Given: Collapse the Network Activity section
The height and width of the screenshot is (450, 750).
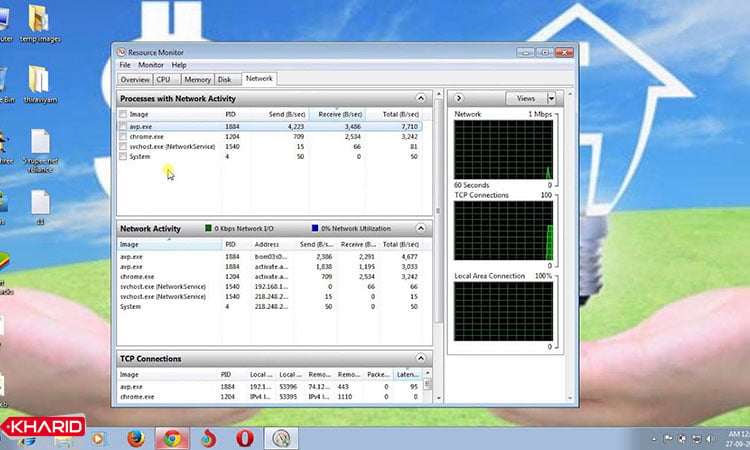Looking at the screenshot, I should [x=420, y=228].
